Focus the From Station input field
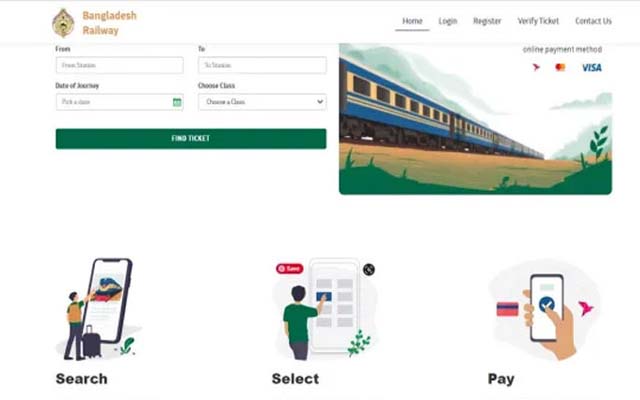640x400 pixels. click(x=120, y=65)
